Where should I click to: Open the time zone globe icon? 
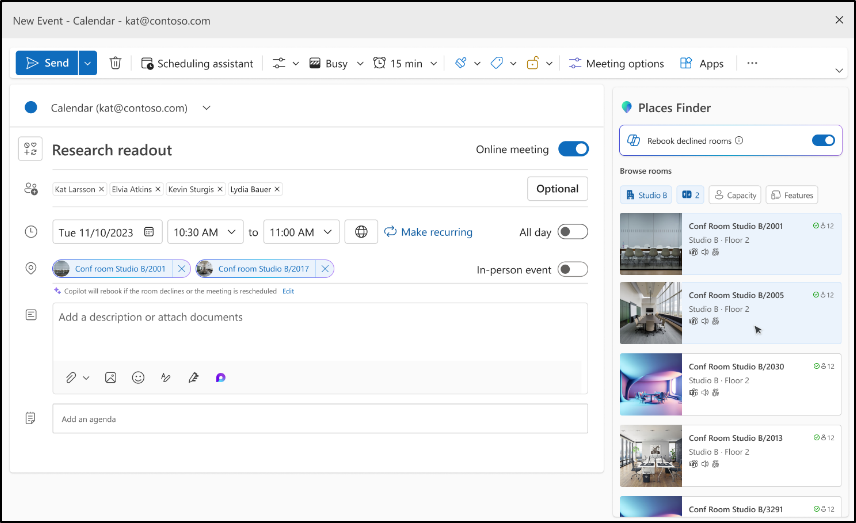361,232
